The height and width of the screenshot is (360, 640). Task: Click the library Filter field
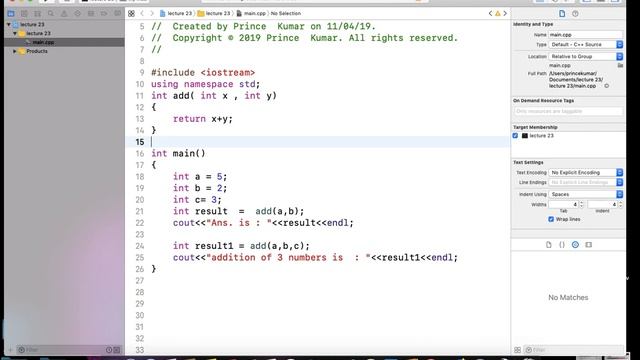[573, 350]
